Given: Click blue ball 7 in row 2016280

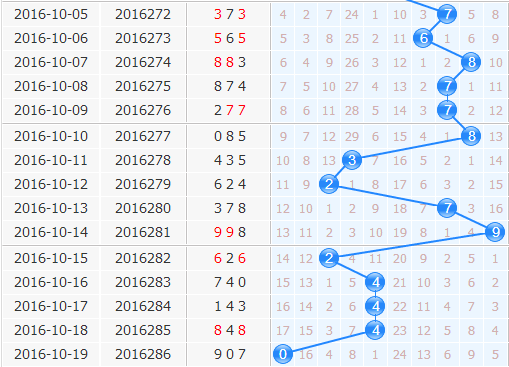Looking at the screenshot, I should (x=447, y=208).
